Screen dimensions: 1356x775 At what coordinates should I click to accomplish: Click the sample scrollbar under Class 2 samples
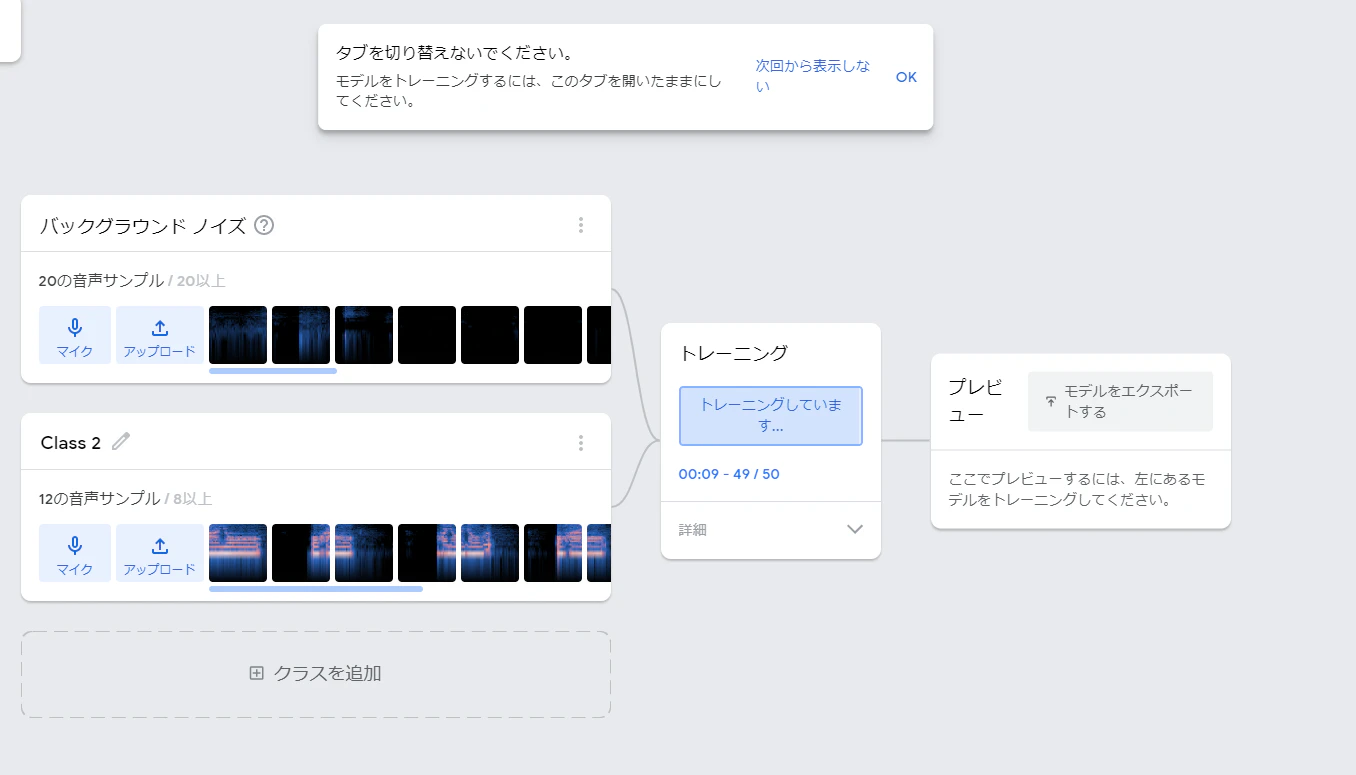point(316,589)
